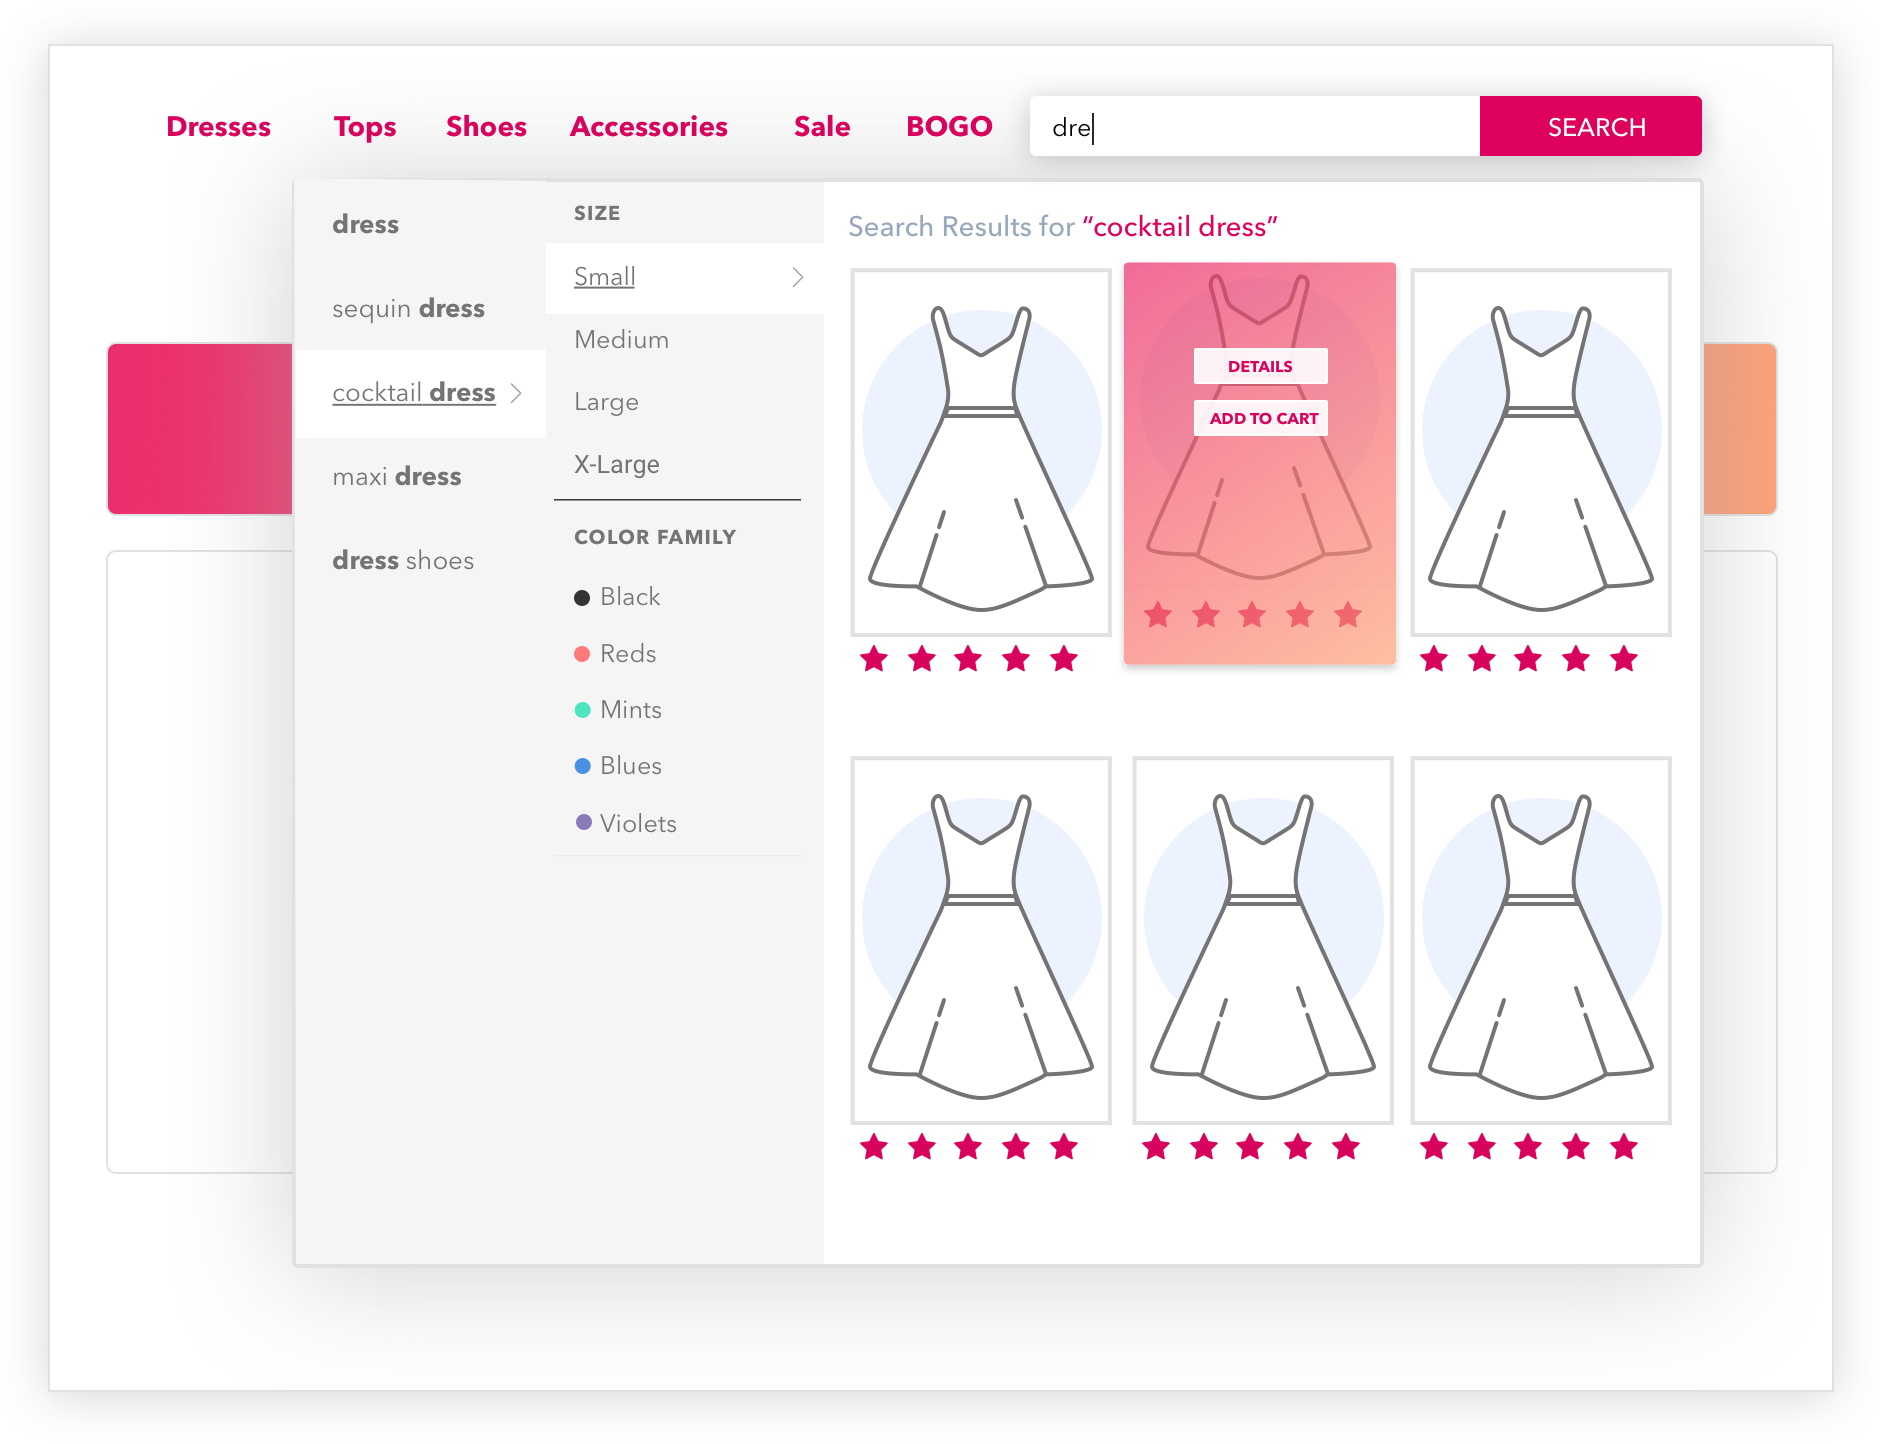This screenshot has height=1444, width=1882.
Task: Choose the sequin dress suggestion
Action: (x=408, y=309)
